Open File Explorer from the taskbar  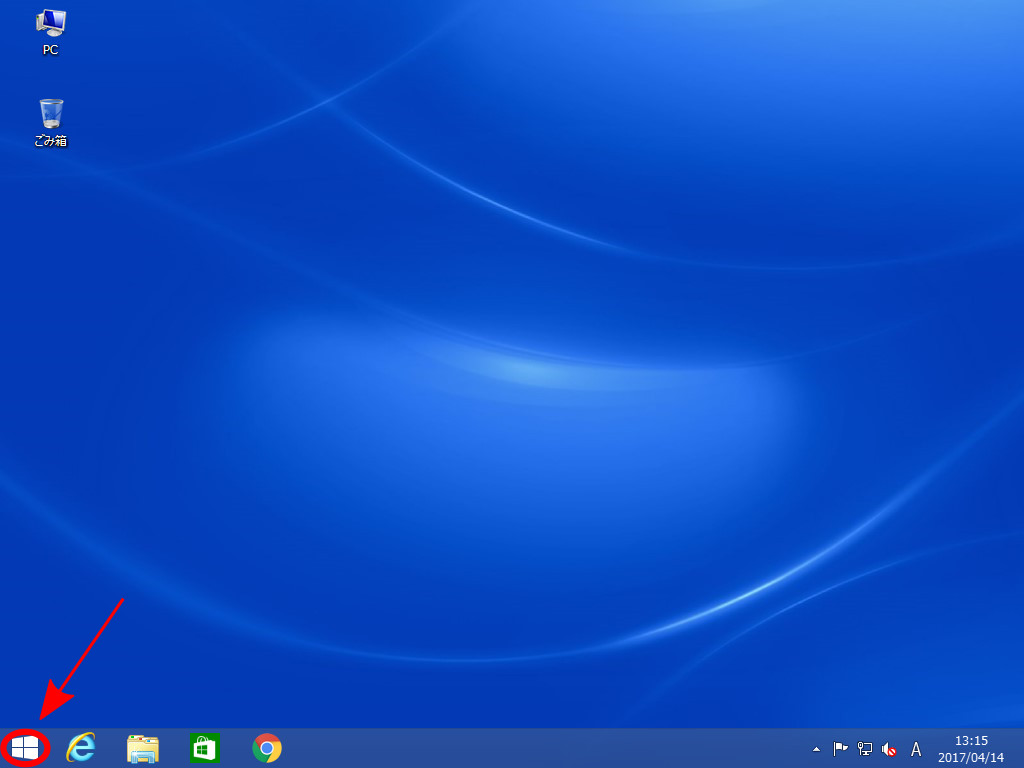pos(143,748)
